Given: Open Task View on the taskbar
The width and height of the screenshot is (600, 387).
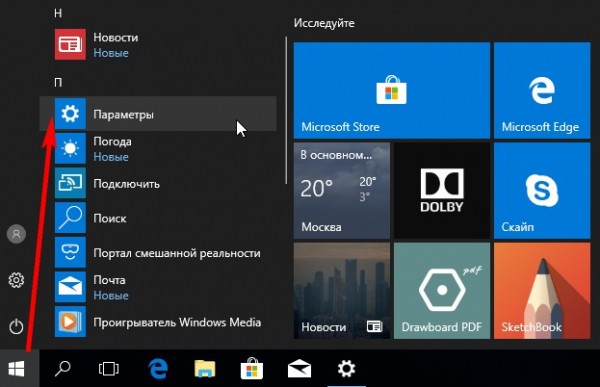Looking at the screenshot, I should (x=109, y=369).
